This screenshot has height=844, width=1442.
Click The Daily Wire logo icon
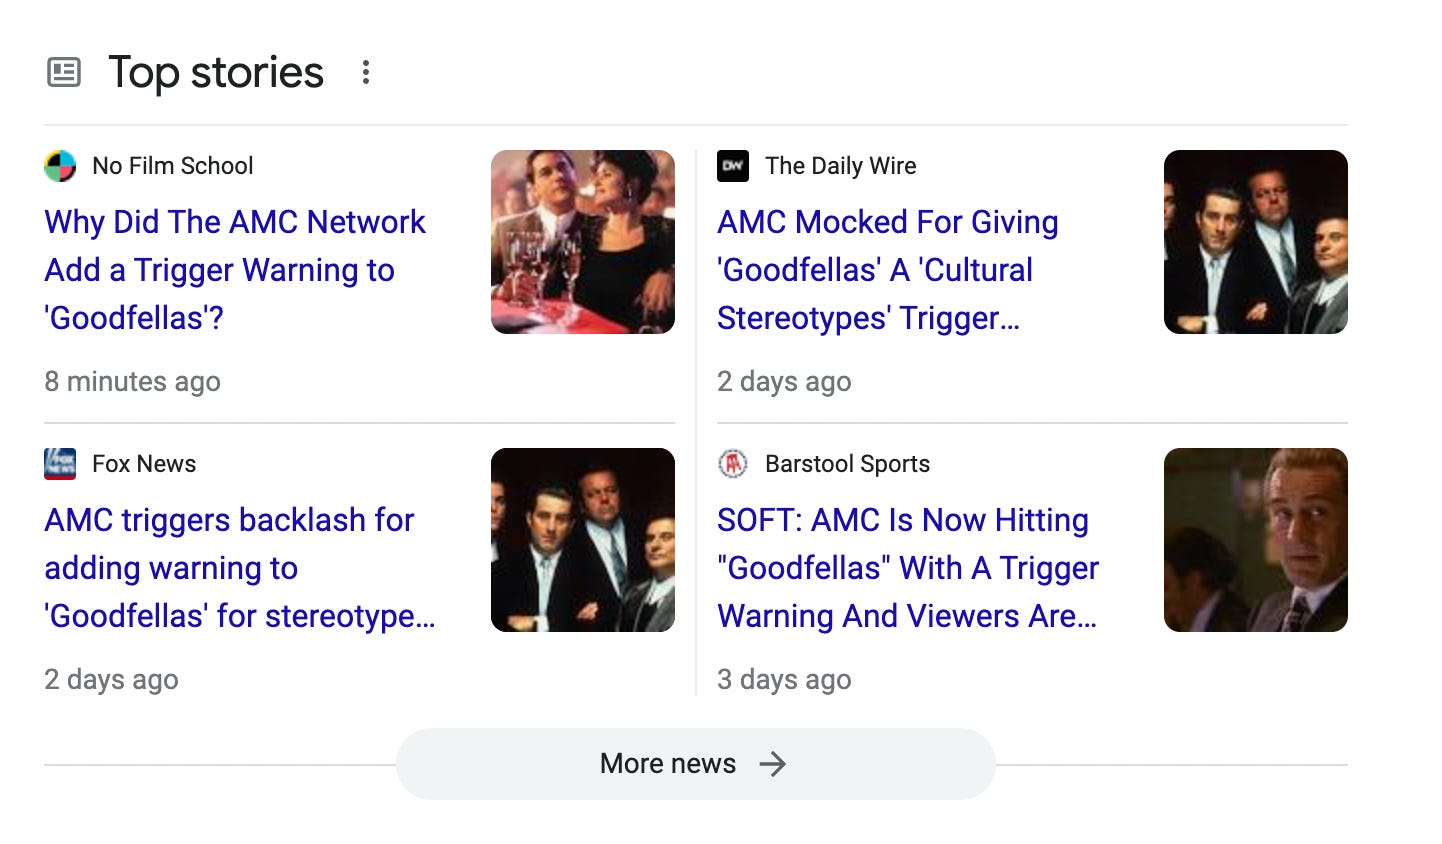[x=733, y=166]
